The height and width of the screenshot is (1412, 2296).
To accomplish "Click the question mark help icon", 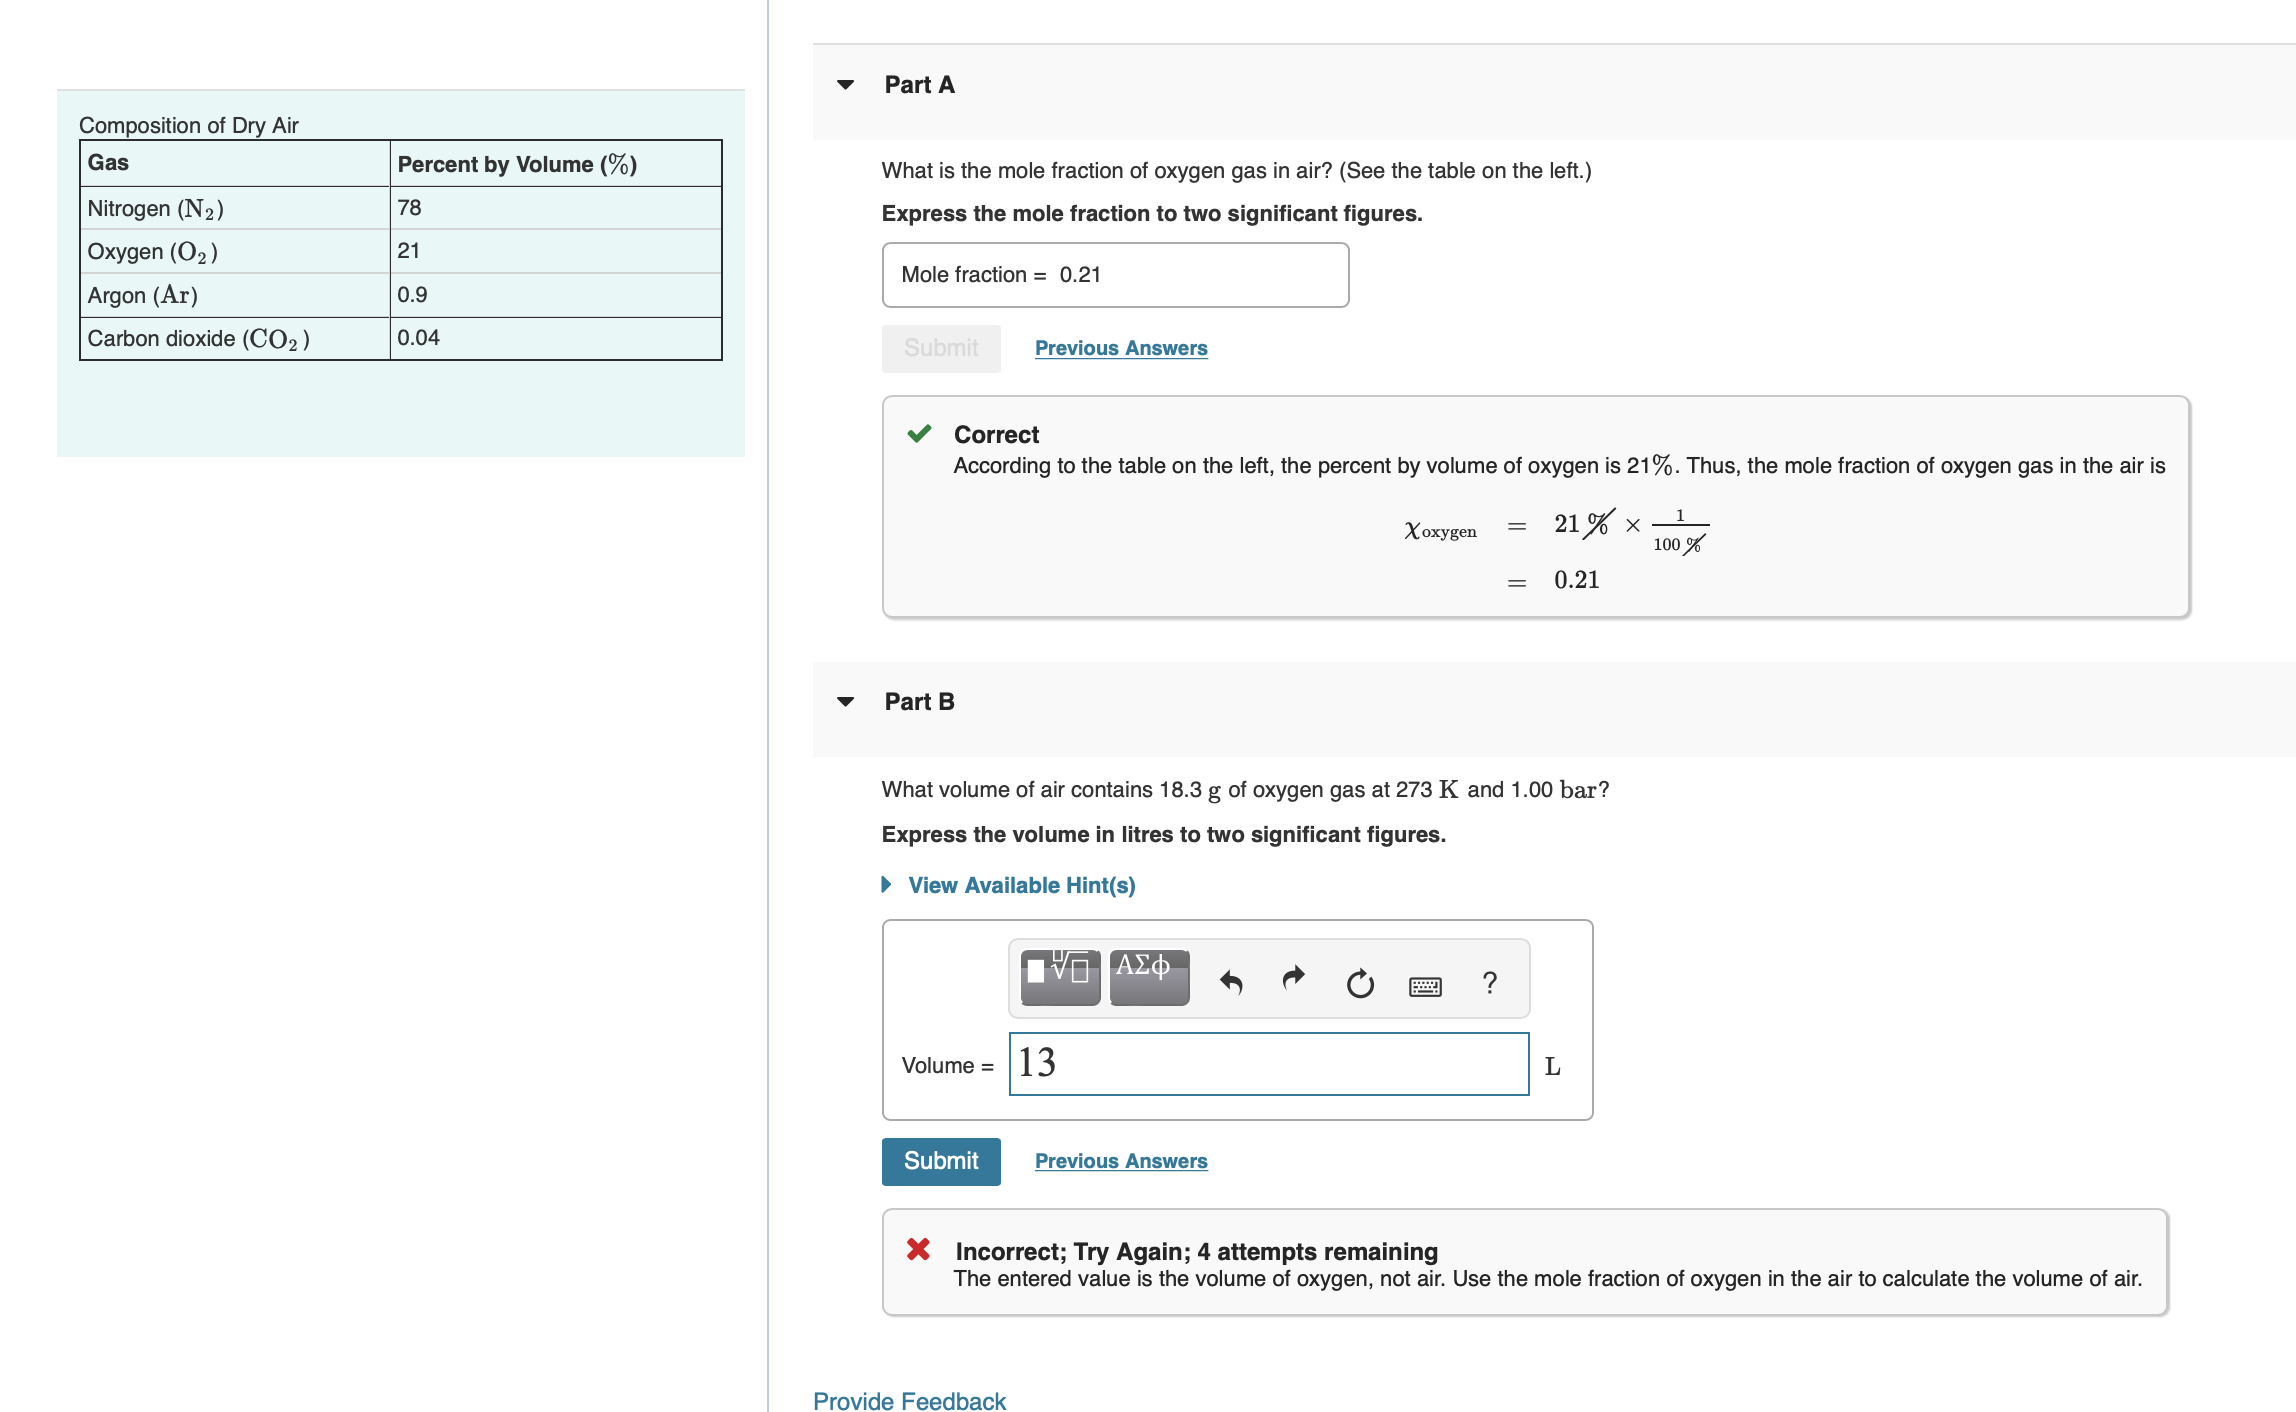I will tap(1490, 983).
